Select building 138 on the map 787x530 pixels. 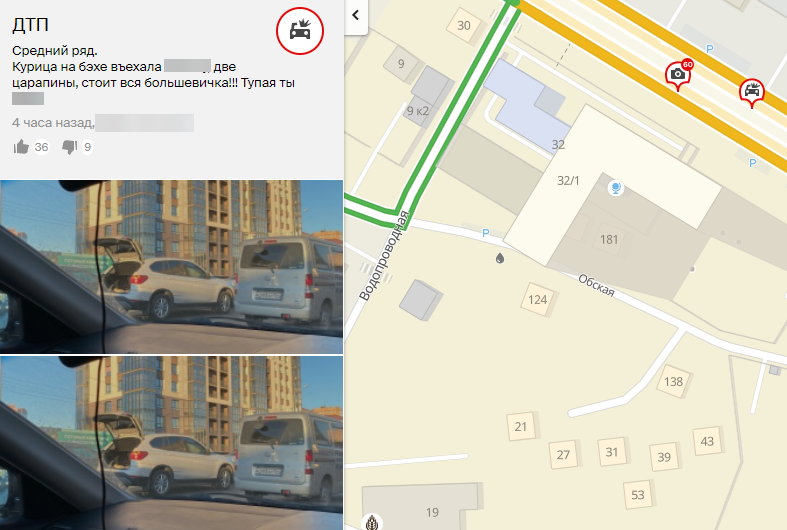[x=673, y=381]
